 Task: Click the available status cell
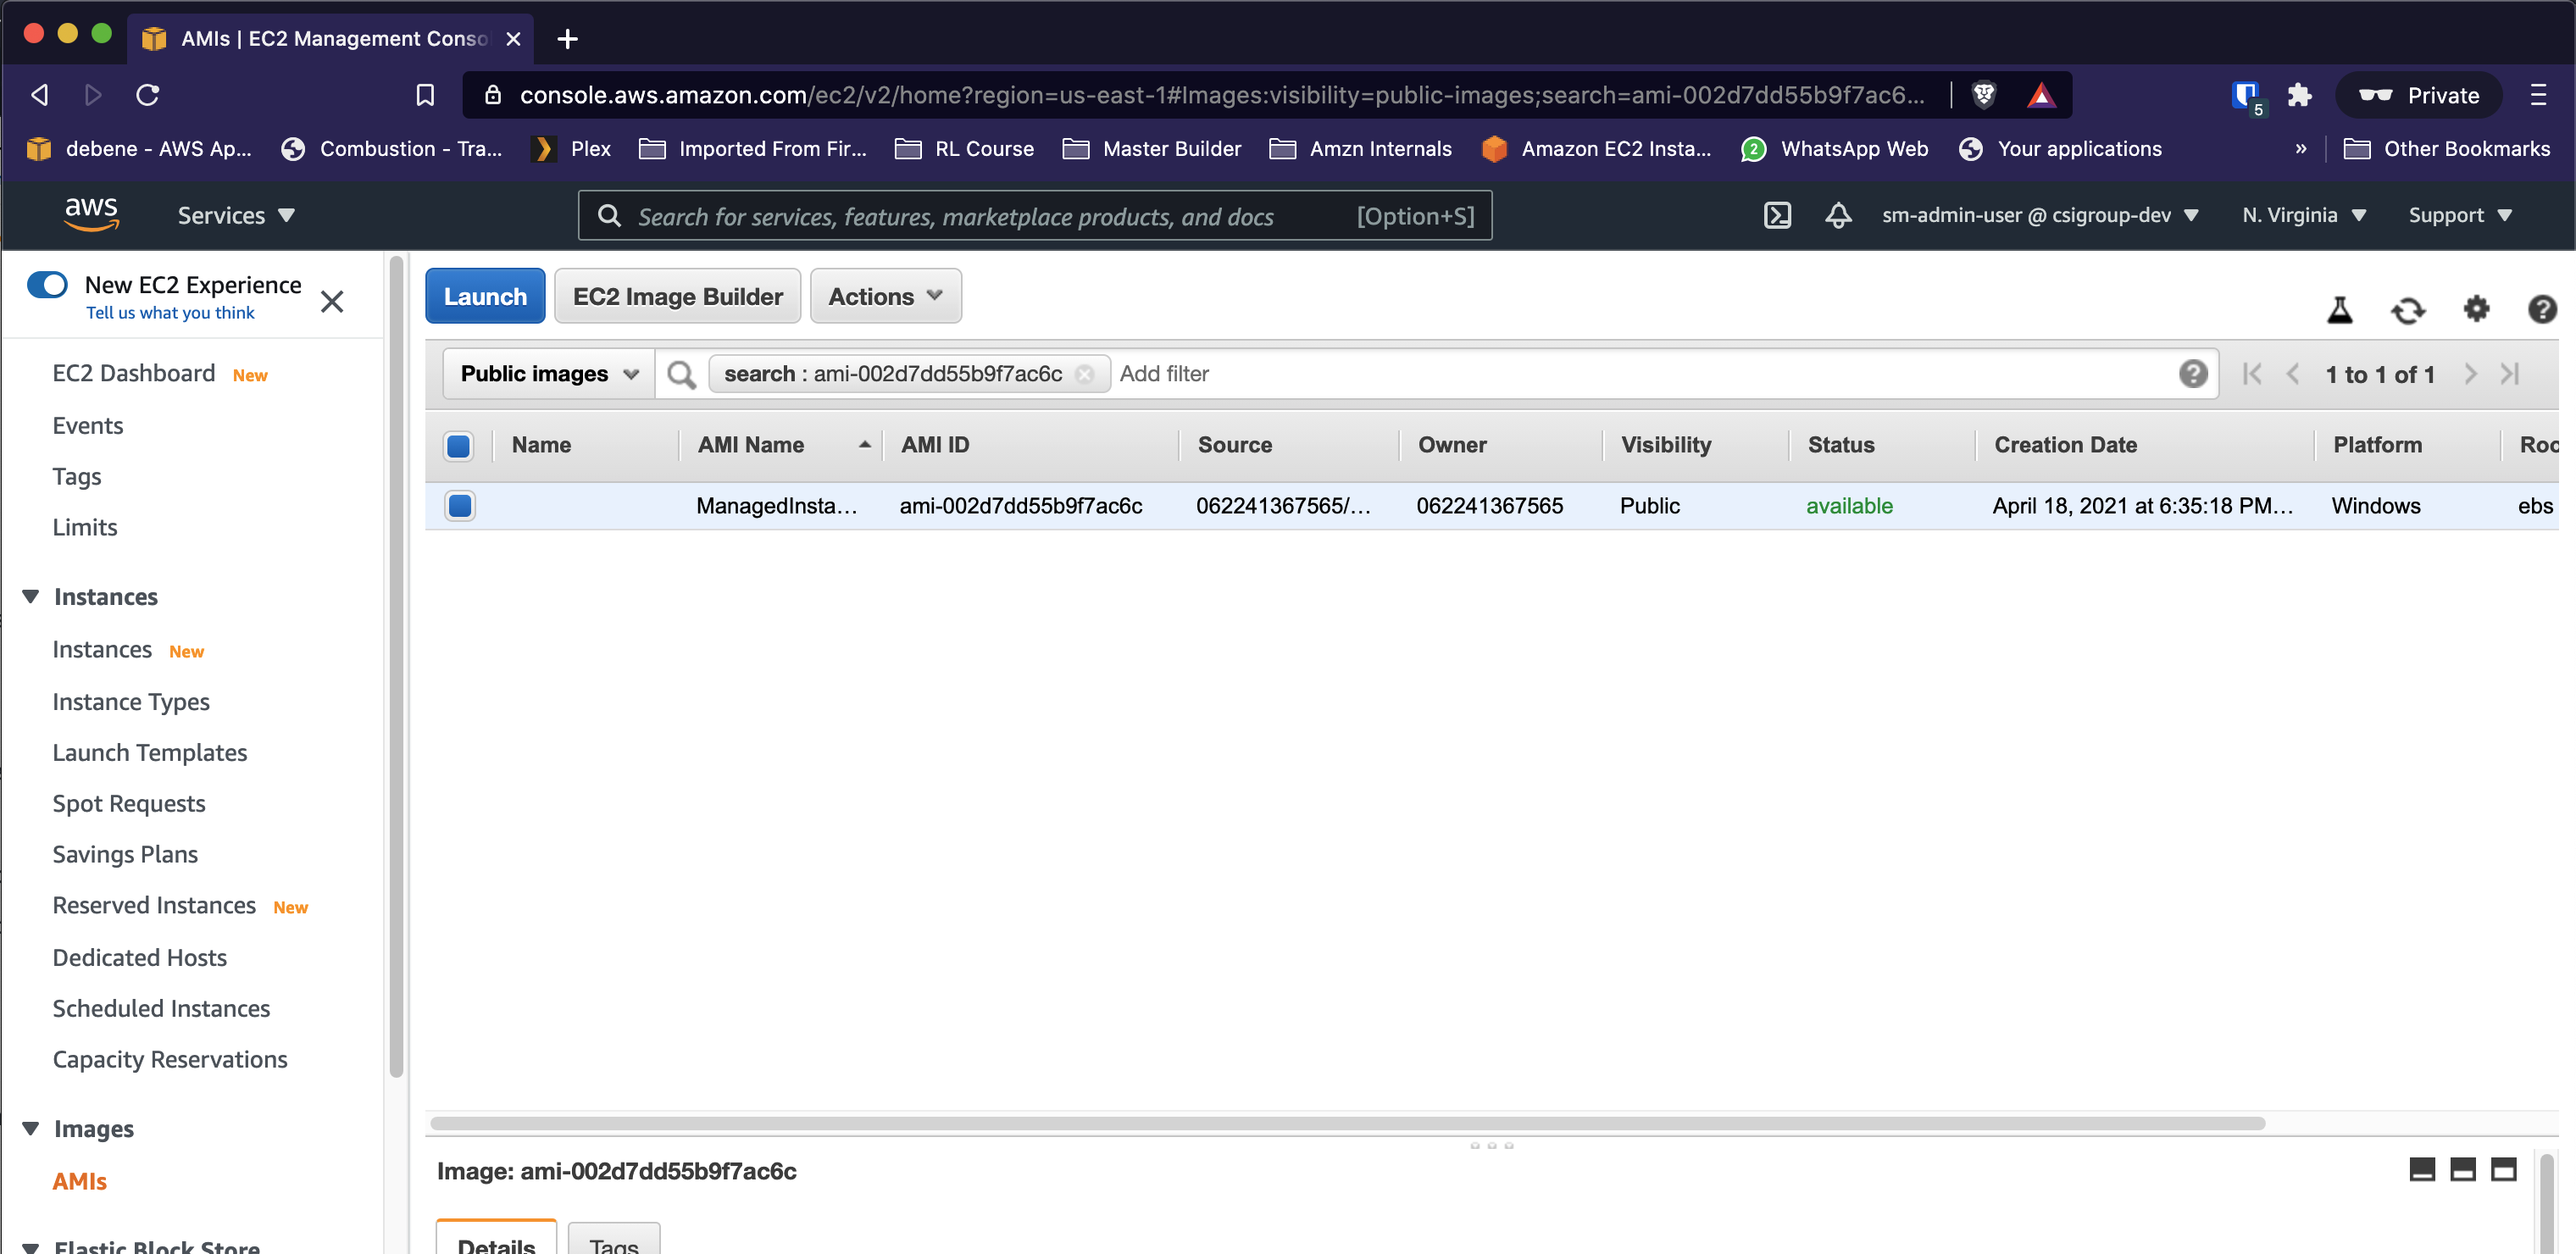coord(1849,506)
